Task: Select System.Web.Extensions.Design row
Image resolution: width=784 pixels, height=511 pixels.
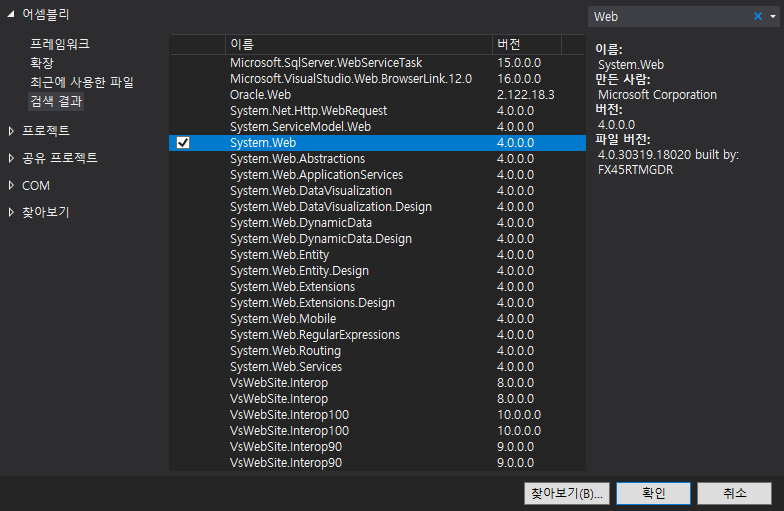Action: [x=378, y=303]
